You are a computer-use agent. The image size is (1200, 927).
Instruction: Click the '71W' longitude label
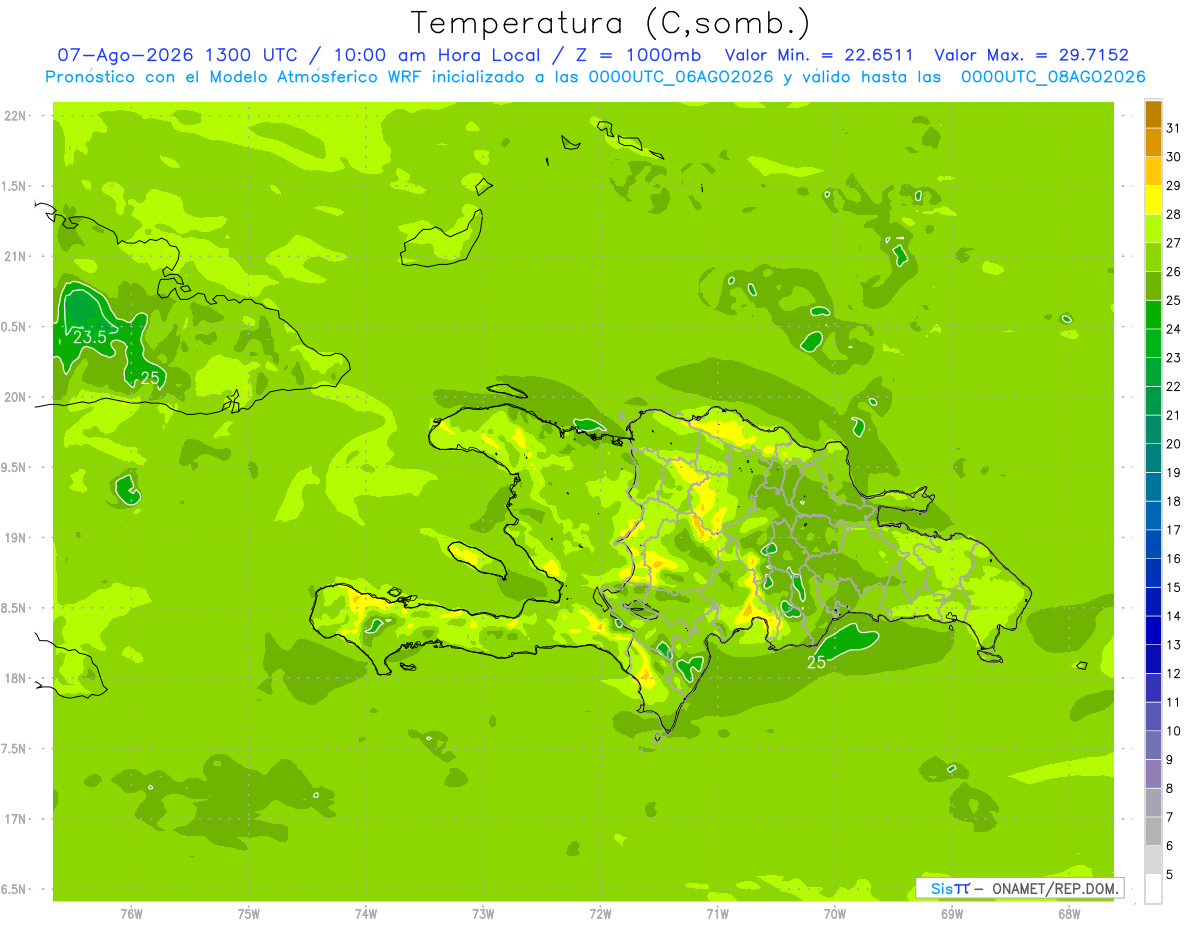pos(718,914)
